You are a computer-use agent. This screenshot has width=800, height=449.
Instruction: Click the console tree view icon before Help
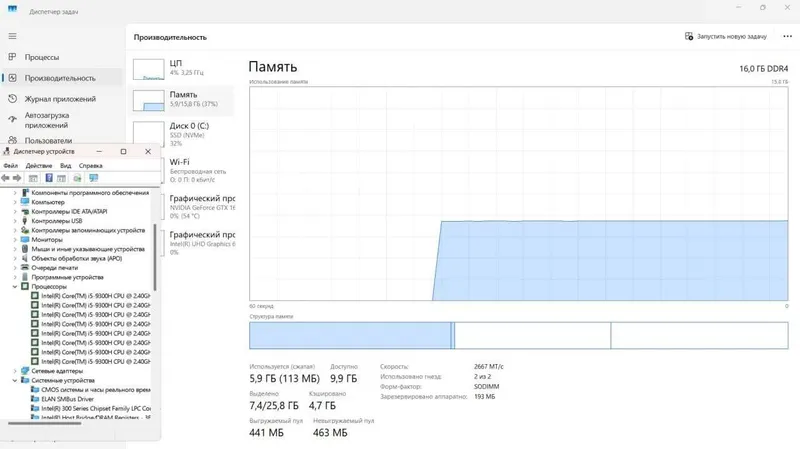click(x=33, y=178)
